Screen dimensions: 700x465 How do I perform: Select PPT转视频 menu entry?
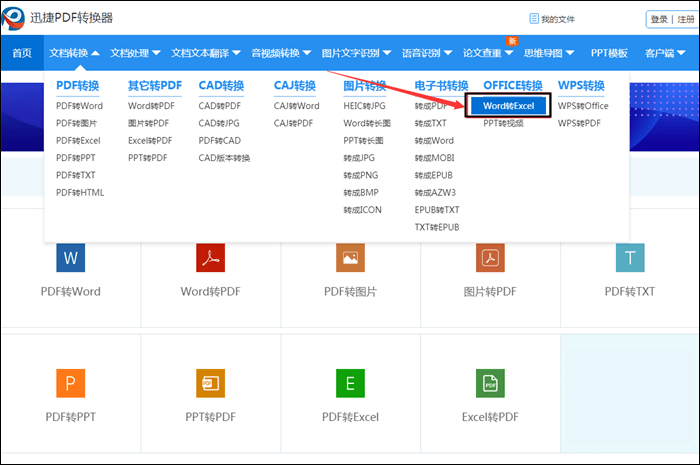(503, 123)
